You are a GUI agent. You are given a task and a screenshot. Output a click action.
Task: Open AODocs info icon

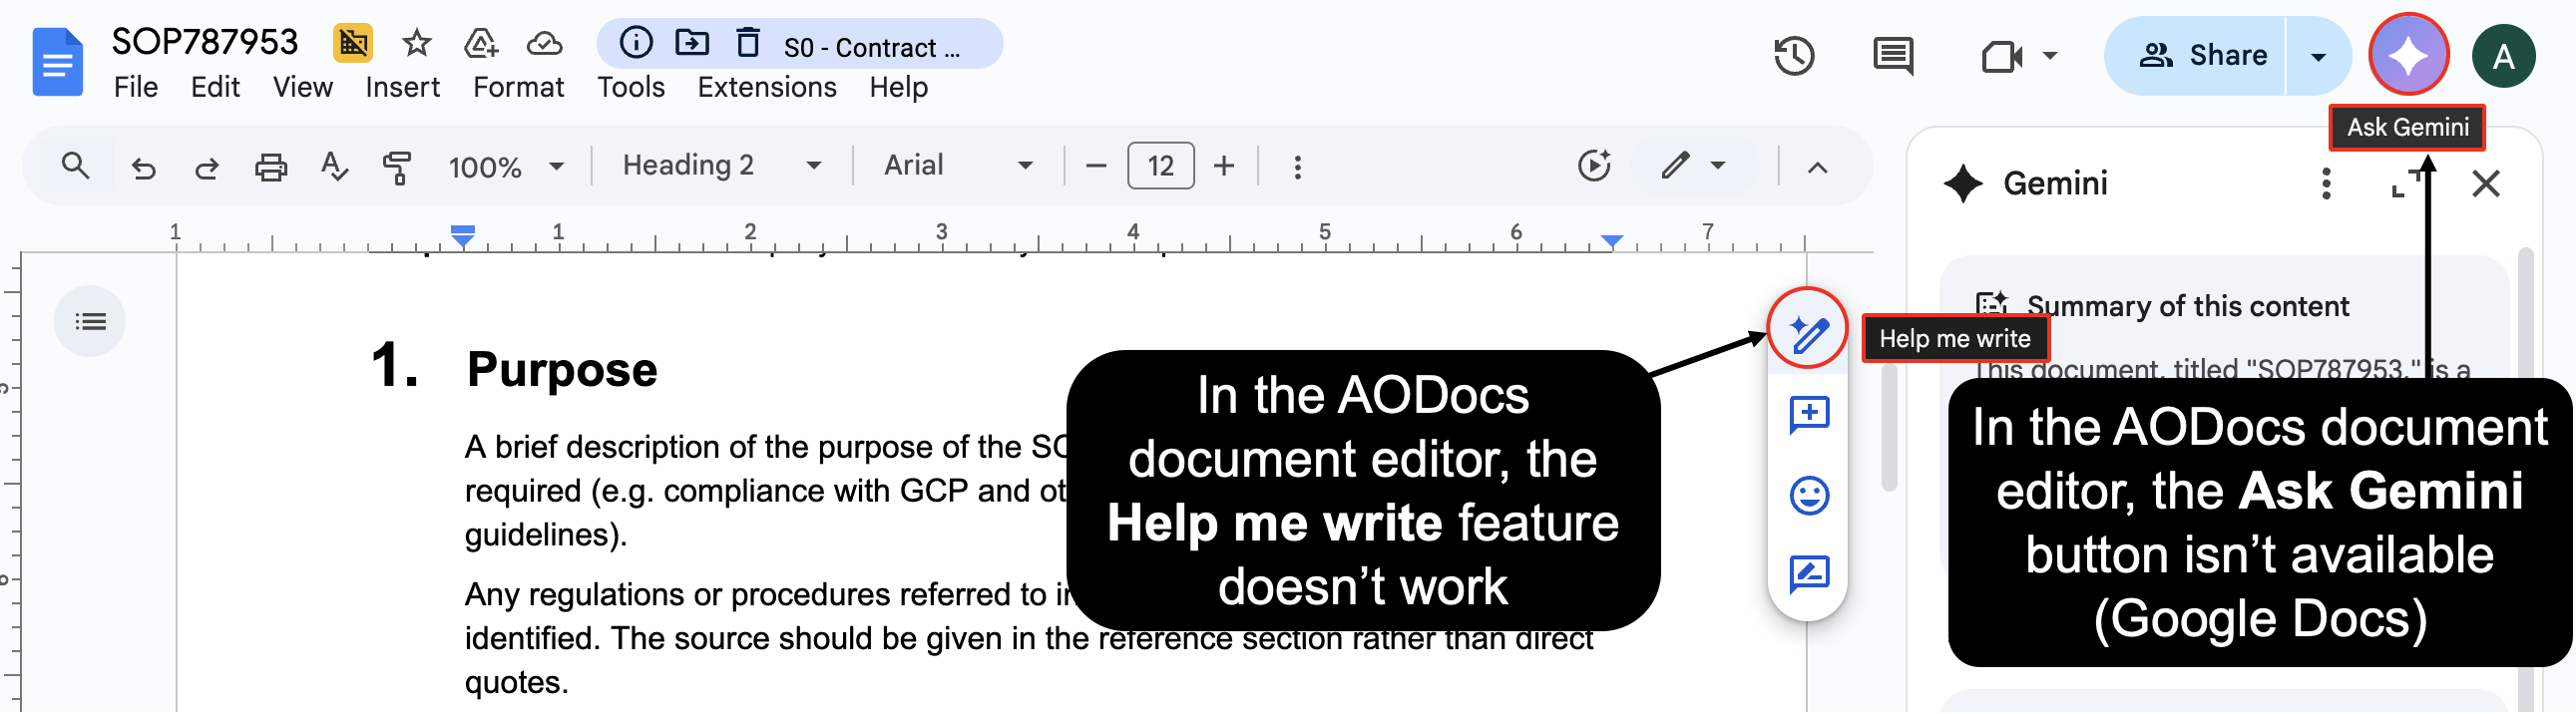coord(636,43)
